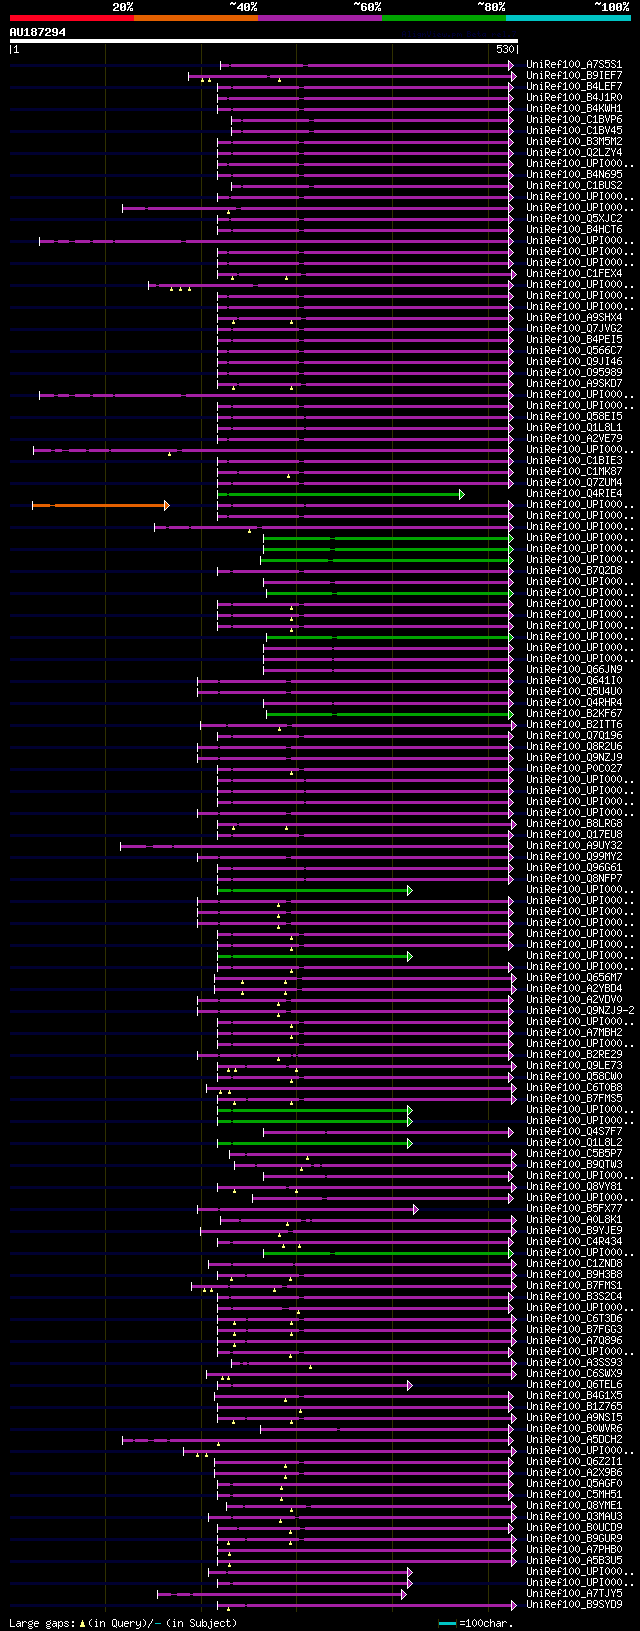The width and height of the screenshot is (640, 1631).
Task: Select the UniRef100_A2VE79 label
Action: pos(574,439)
